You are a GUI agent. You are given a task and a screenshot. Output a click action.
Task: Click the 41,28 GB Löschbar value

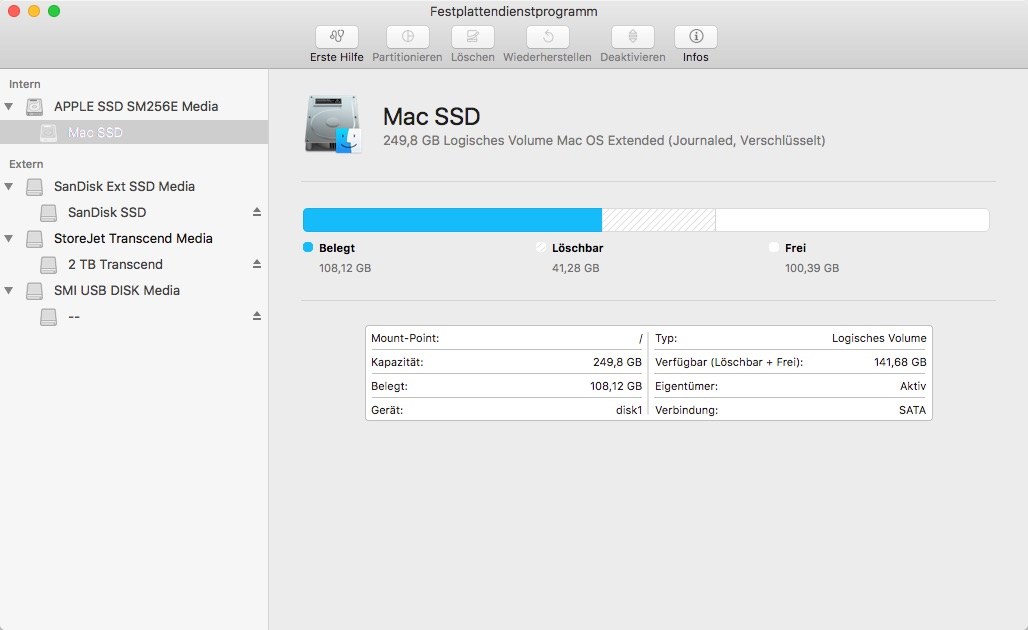[576, 268]
